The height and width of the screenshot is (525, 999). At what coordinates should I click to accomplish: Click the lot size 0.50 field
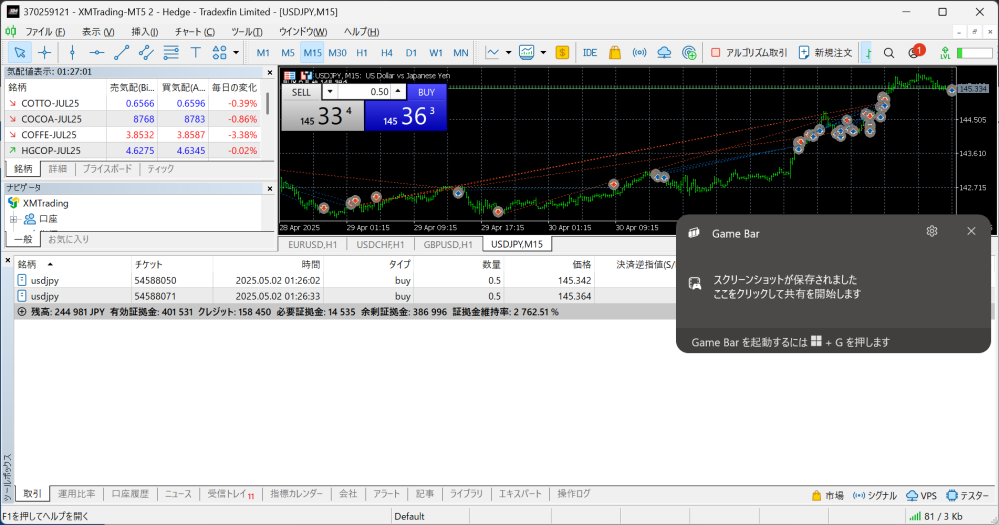tap(364, 92)
